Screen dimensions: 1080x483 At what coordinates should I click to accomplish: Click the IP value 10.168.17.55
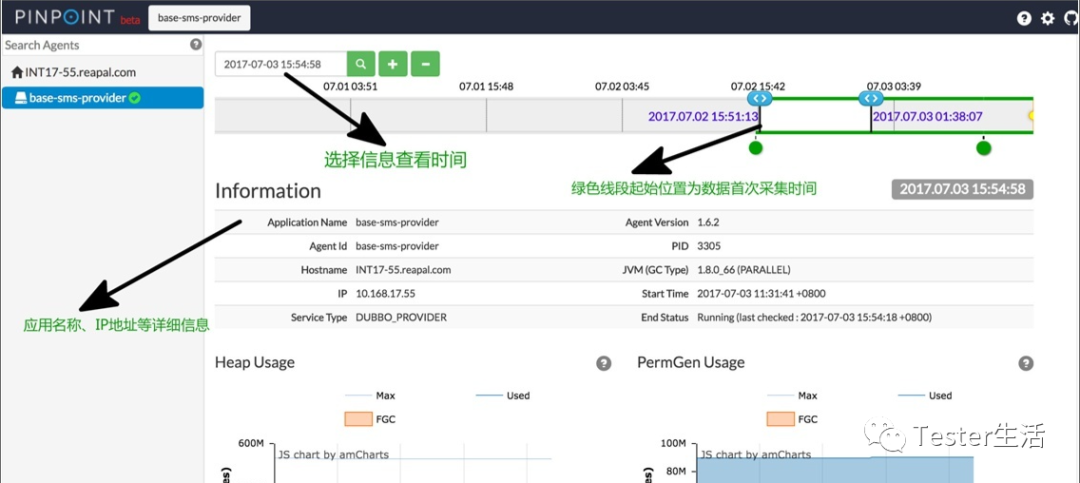click(x=385, y=294)
